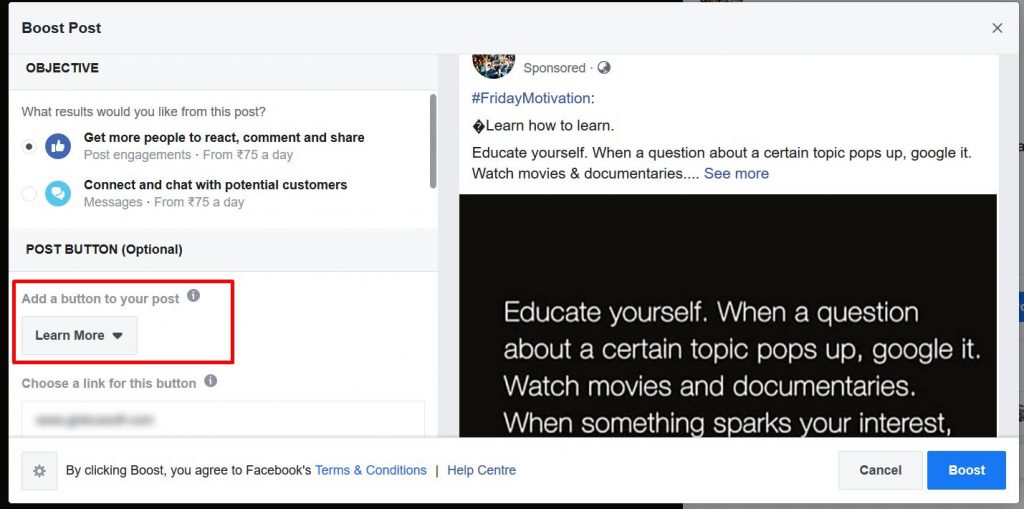The width and height of the screenshot is (1024, 509).
Task: Click info icon beside Add a button
Action: coord(193,296)
